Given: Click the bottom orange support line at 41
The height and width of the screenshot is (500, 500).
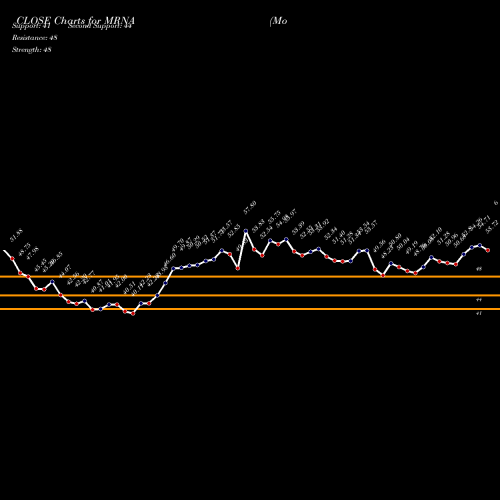Looking at the screenshot, I should click(x=250, y=309).
